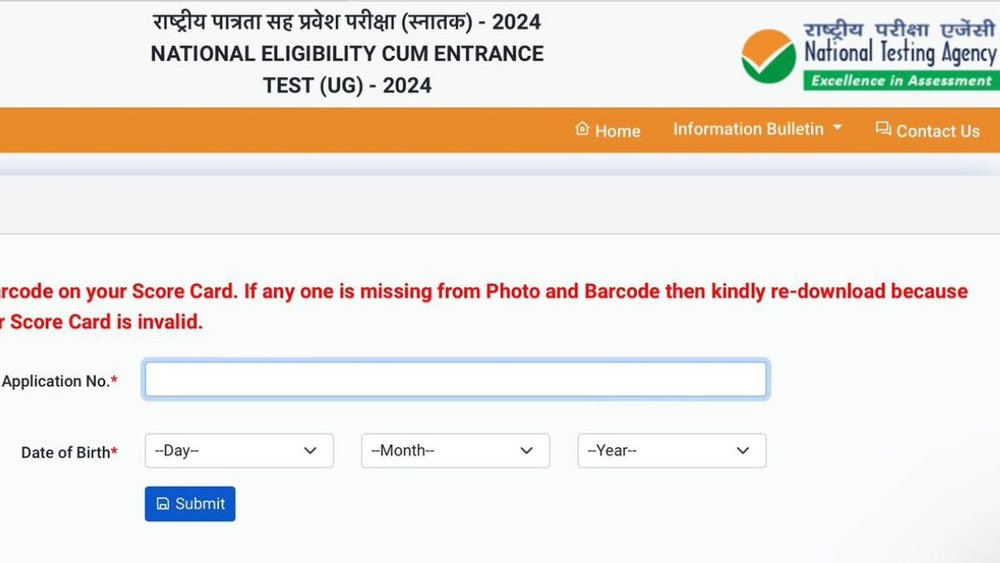Click the home icon in navbar
The height and width of the screenshot is (563, 1000).
click(582, 129)
